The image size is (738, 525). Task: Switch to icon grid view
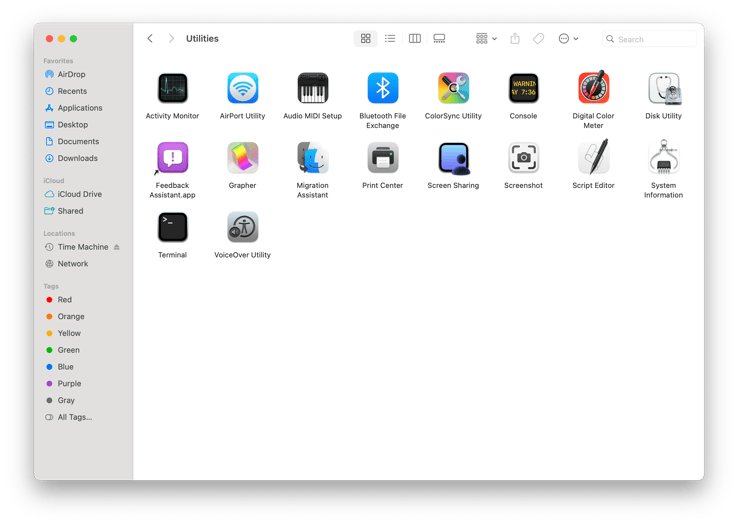click(x=366, y=39)
